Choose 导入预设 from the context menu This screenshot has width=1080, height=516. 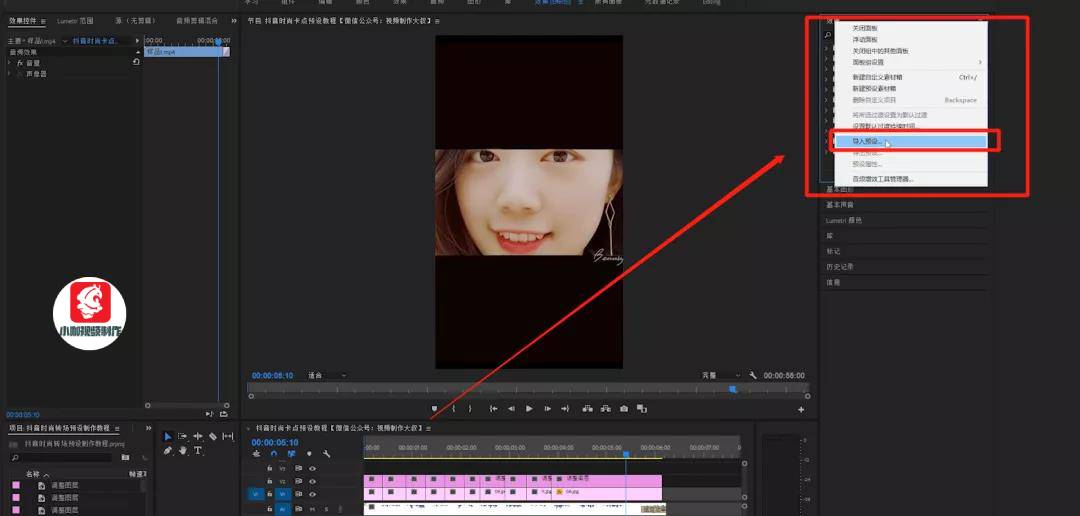tap(910, 141)
